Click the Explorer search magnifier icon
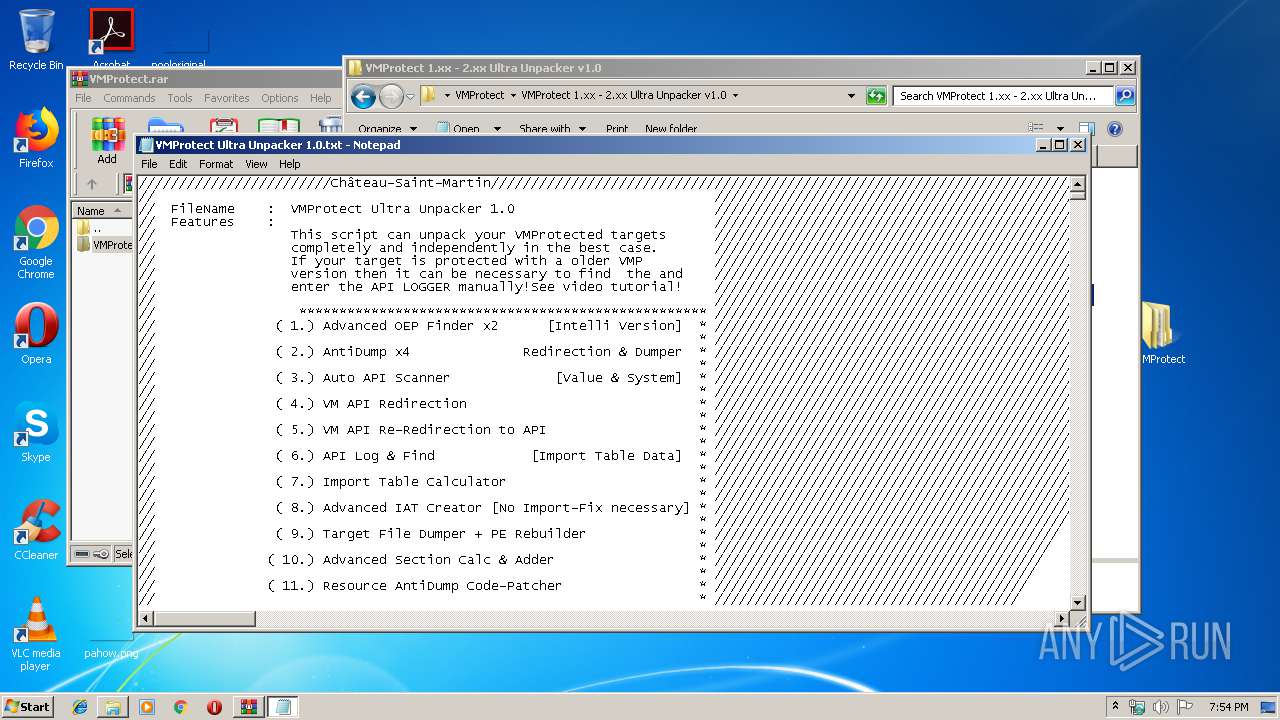 pos(1125,96)
